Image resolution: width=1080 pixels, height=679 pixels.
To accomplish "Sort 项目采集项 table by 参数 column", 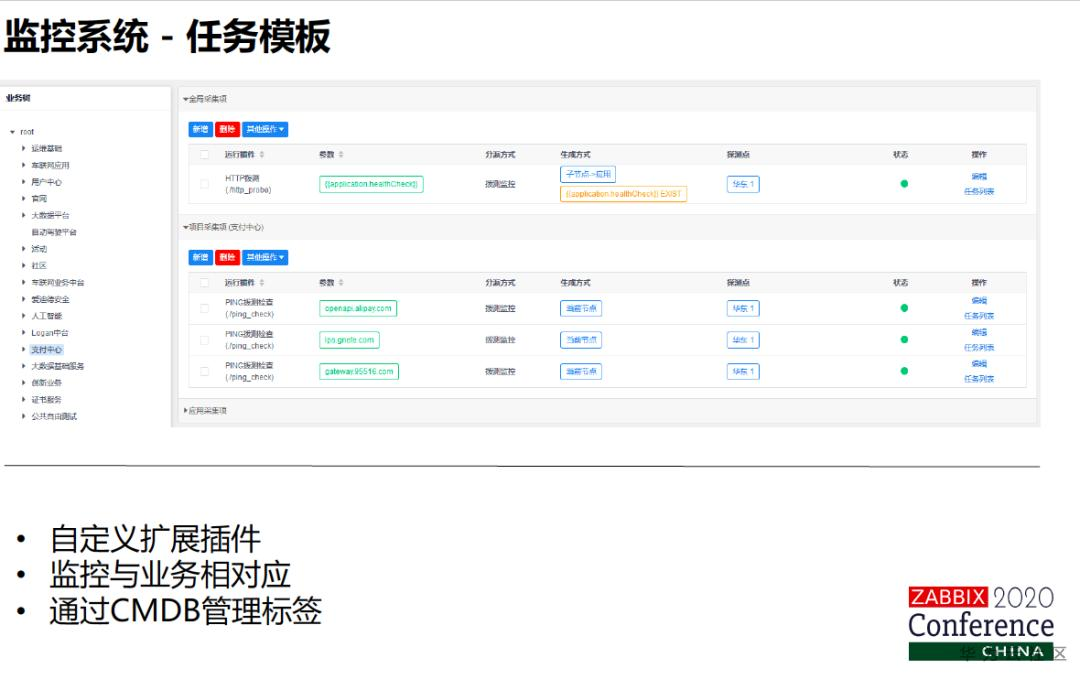I will tap(341, 282).
